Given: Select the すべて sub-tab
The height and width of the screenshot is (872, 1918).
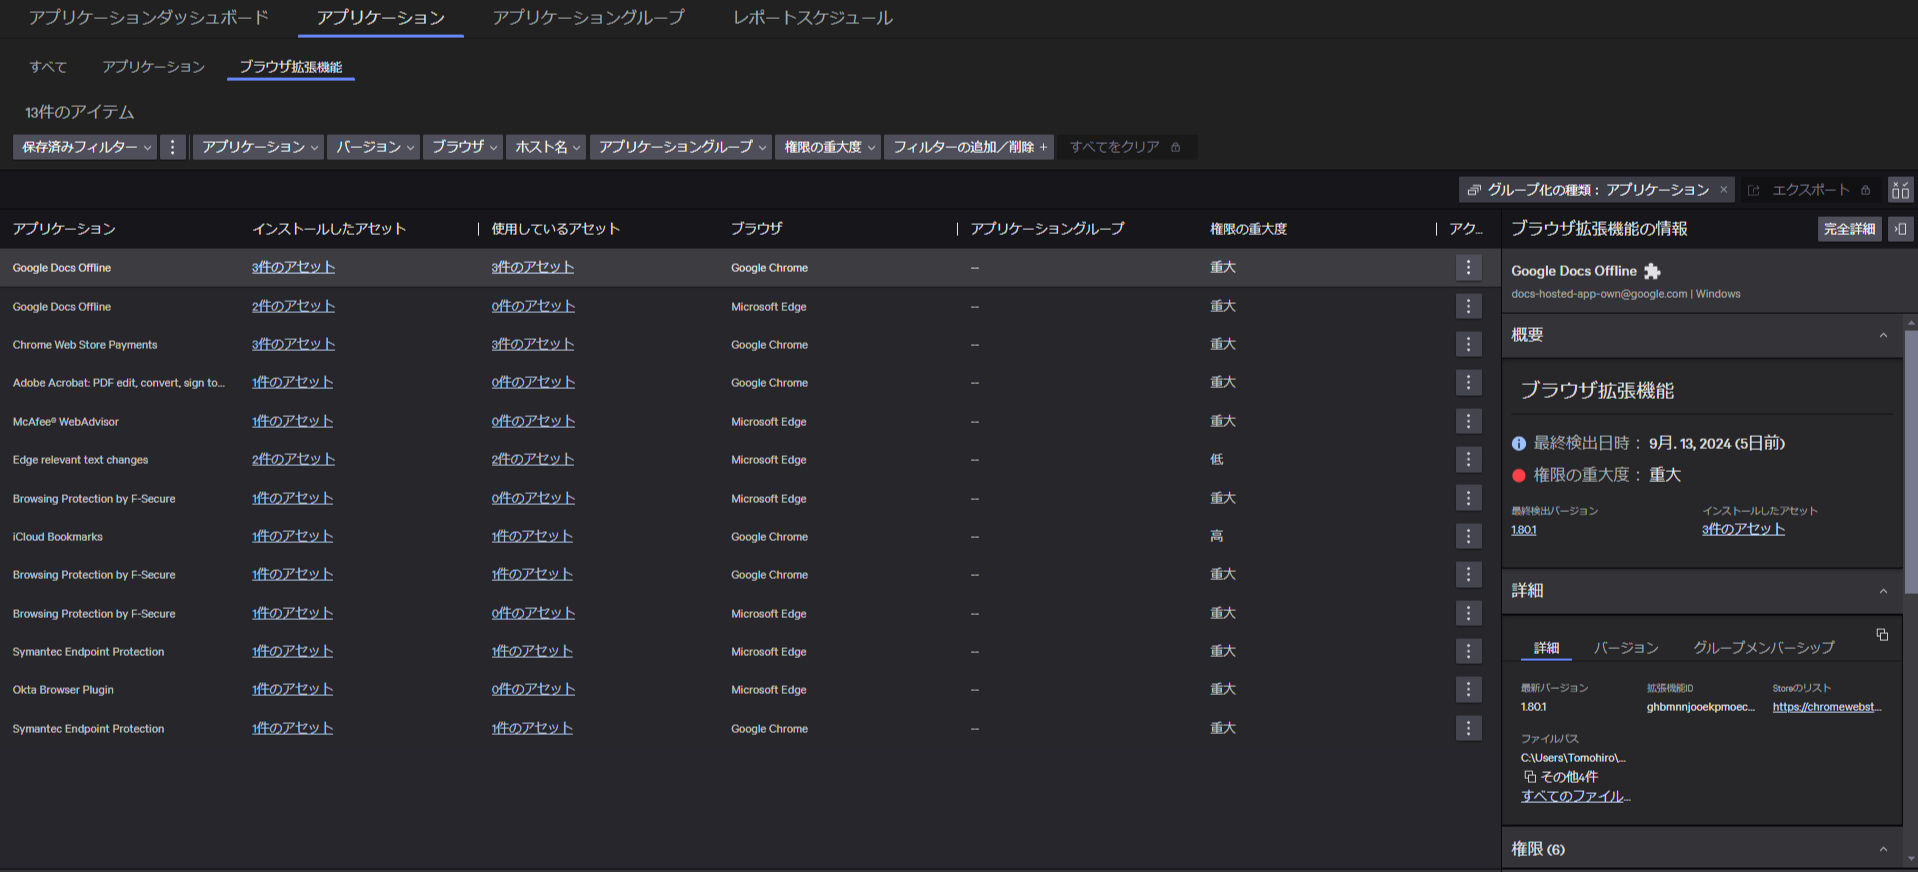Looking at the screenshot, I should coord(48,67).
